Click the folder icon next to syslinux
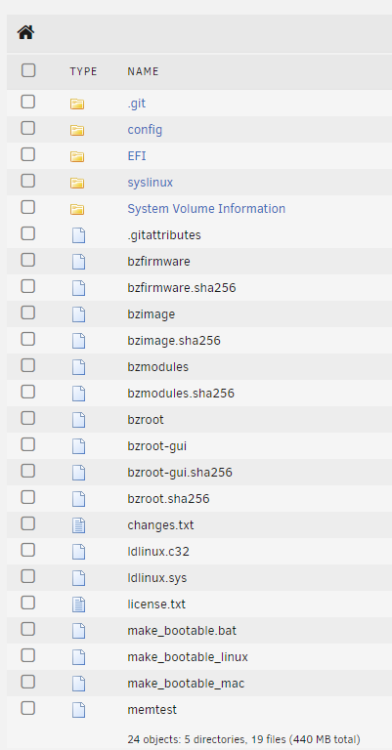 [x=77, y=183]
